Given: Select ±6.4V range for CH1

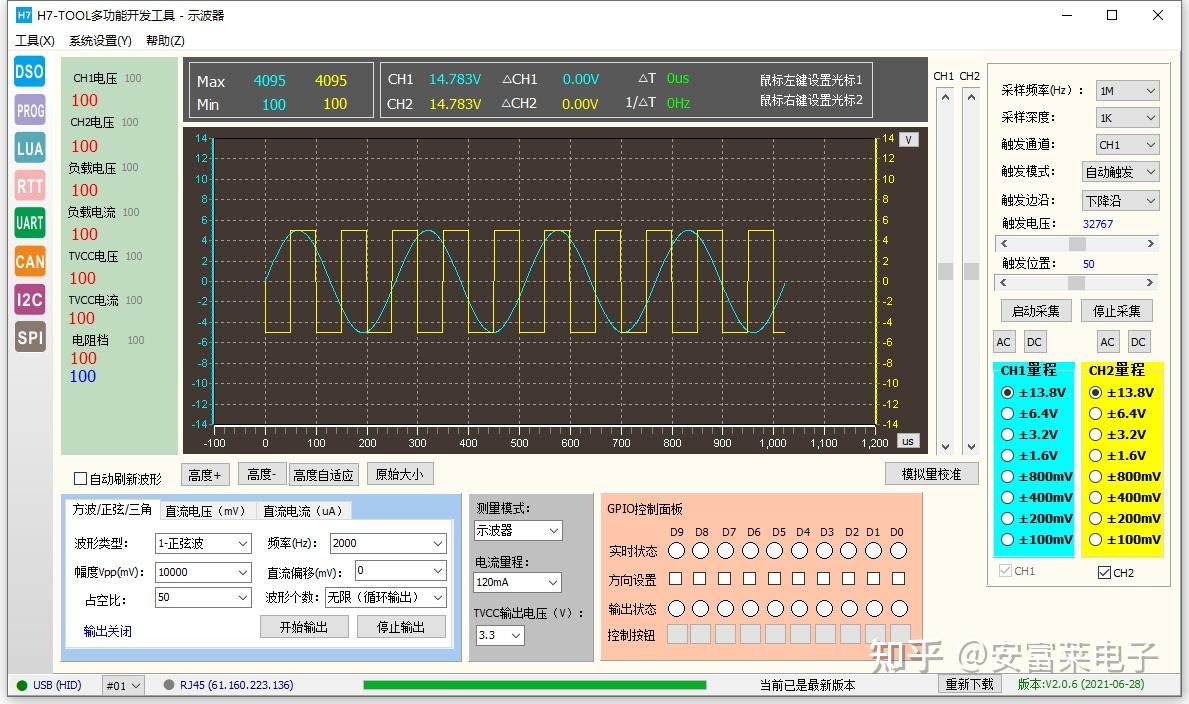Looking at the screenshot, I should coord(1008,413).
